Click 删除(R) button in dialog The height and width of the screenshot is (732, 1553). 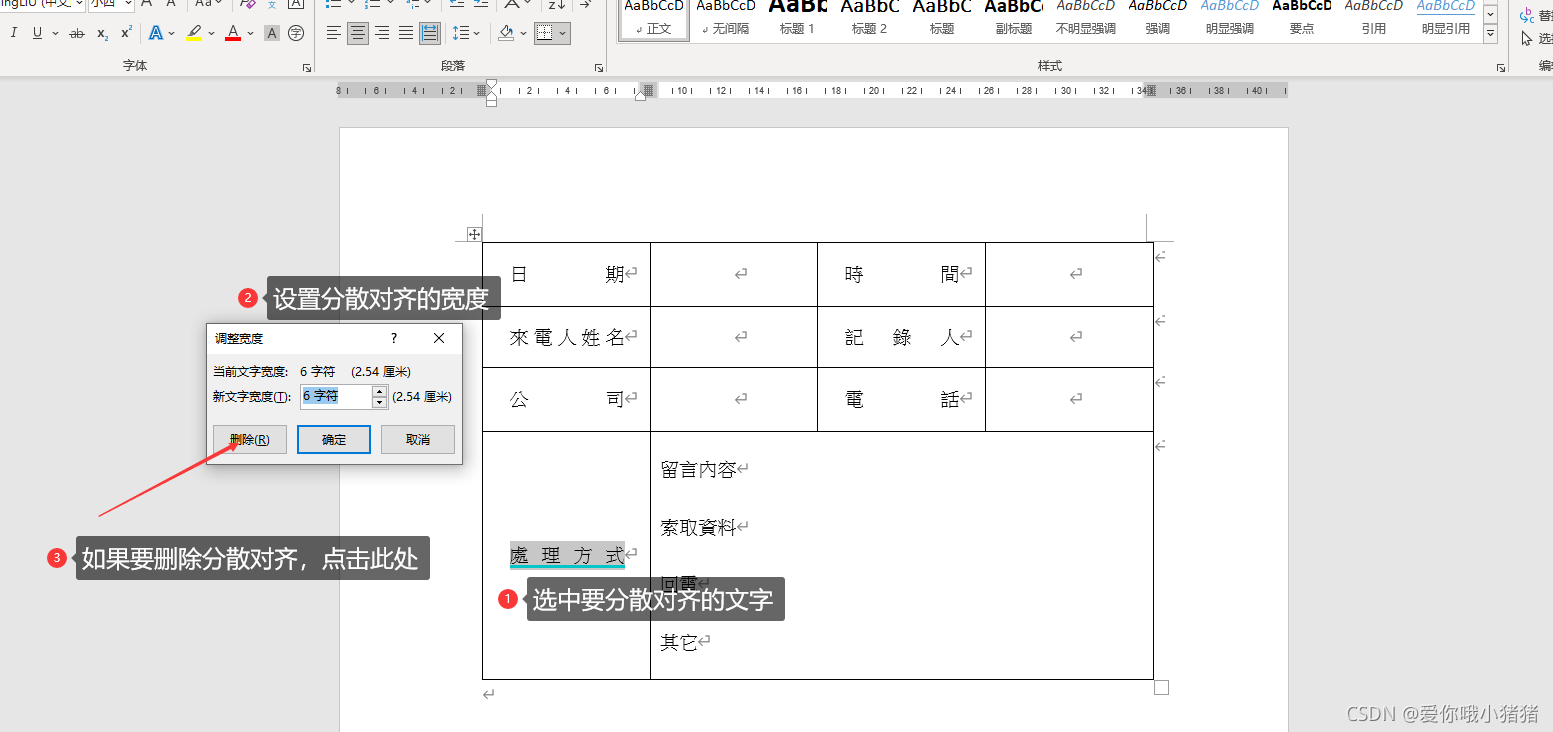[x=250, y=440]
